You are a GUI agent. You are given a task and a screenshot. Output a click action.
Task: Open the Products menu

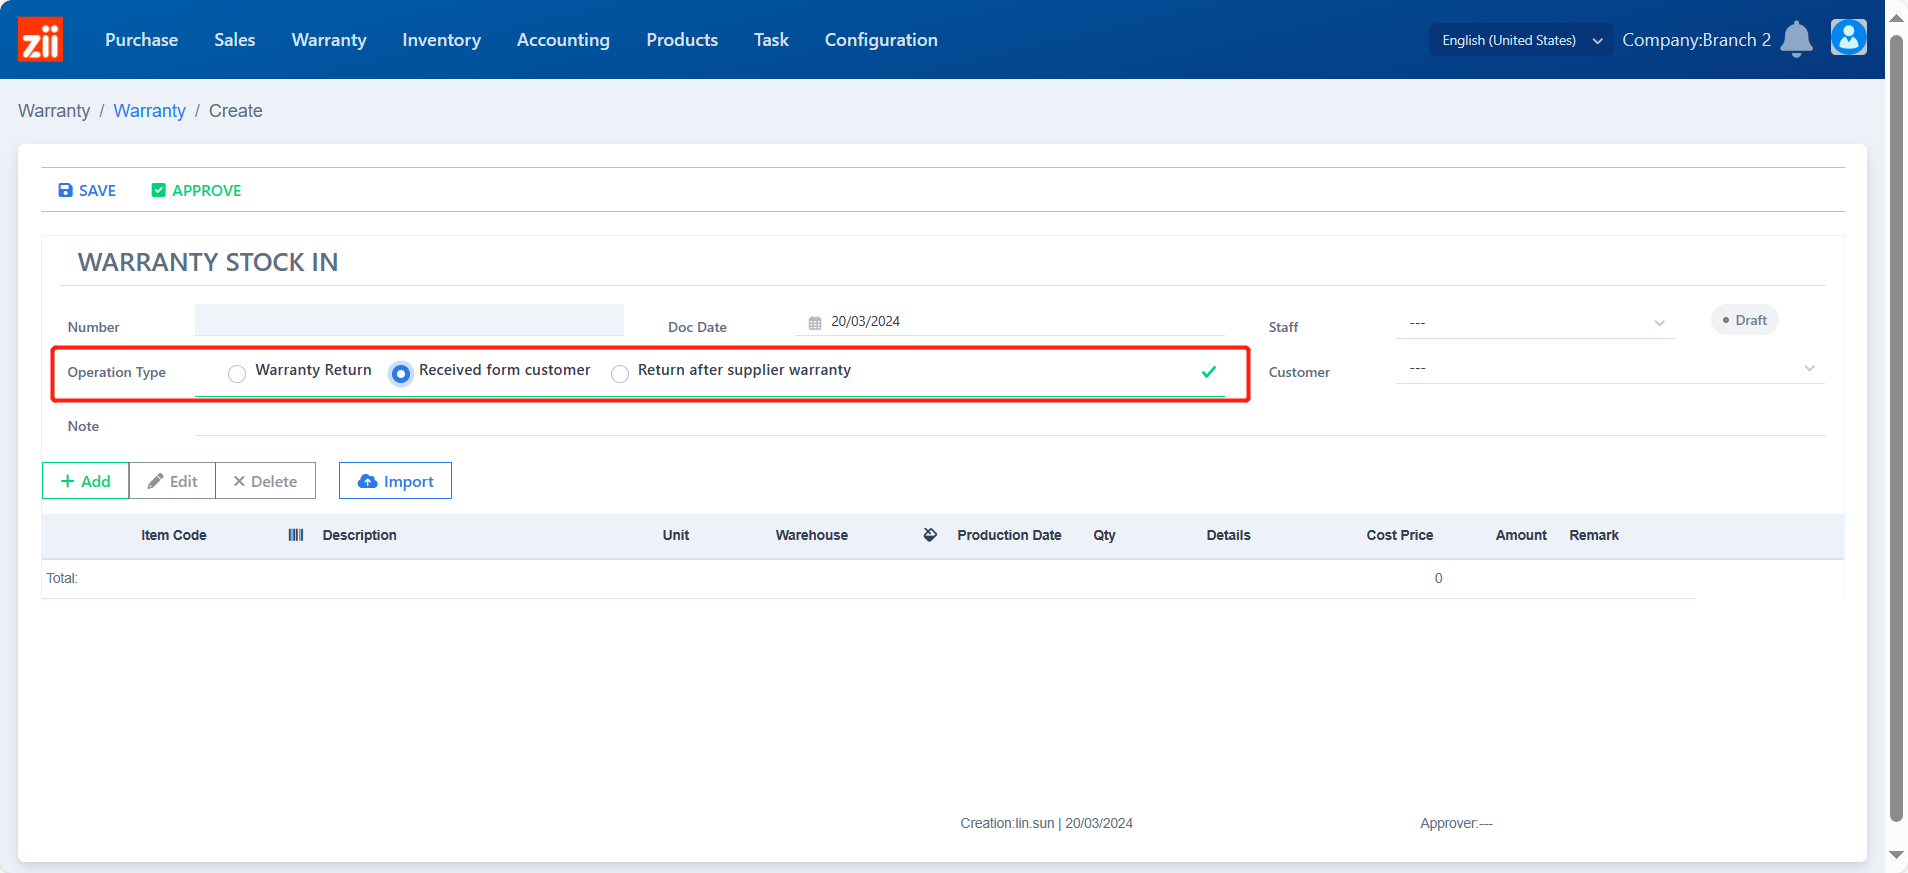(x=682, y=40)
